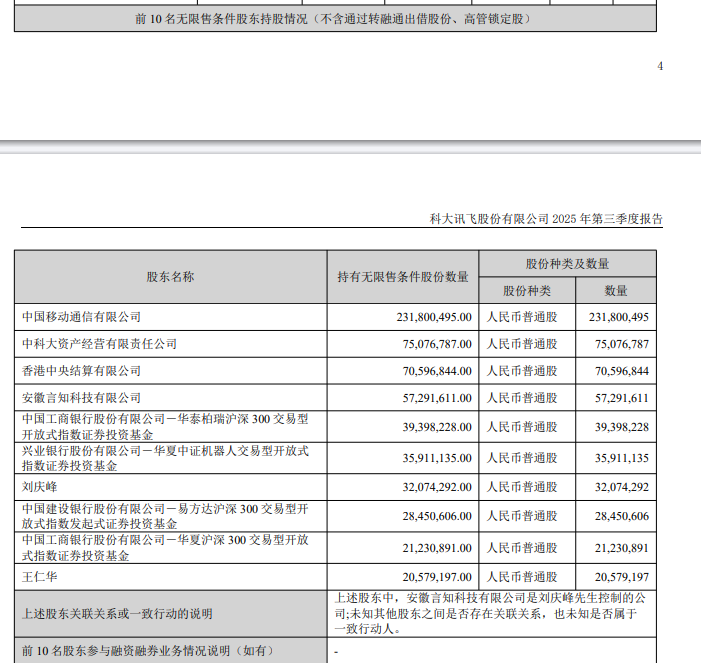Select the 安徽言知科技有限公司 shareholder cell

(x=82, y=398)
